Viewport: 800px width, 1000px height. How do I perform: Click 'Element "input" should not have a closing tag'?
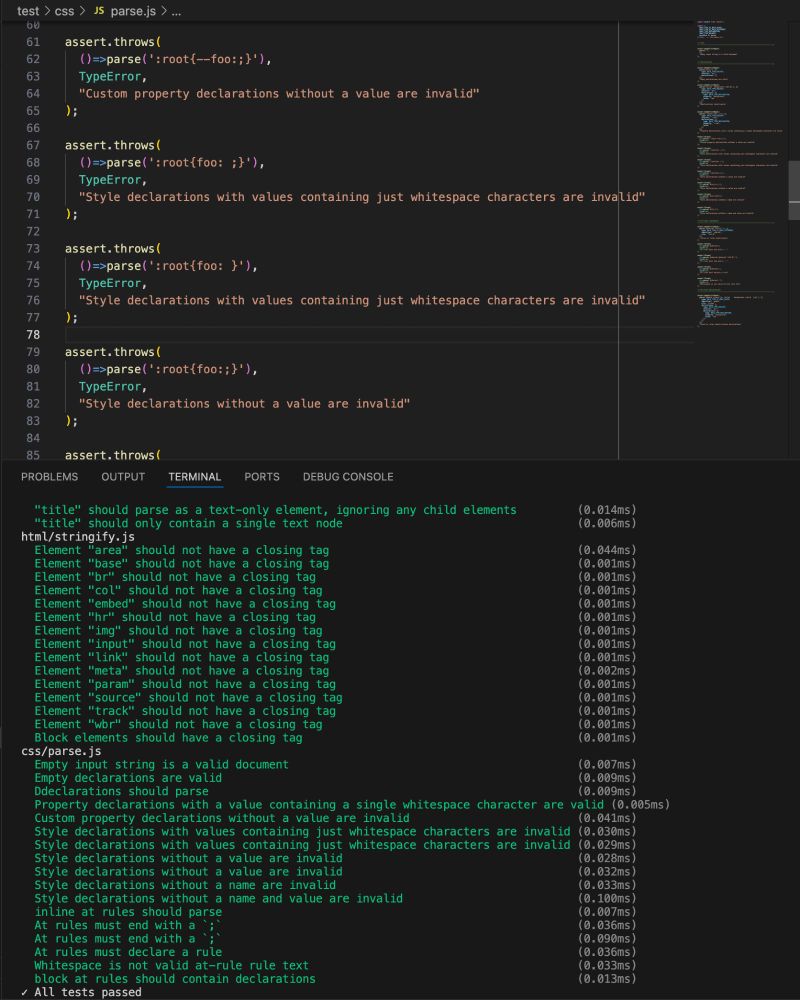[x=185, y=644]
